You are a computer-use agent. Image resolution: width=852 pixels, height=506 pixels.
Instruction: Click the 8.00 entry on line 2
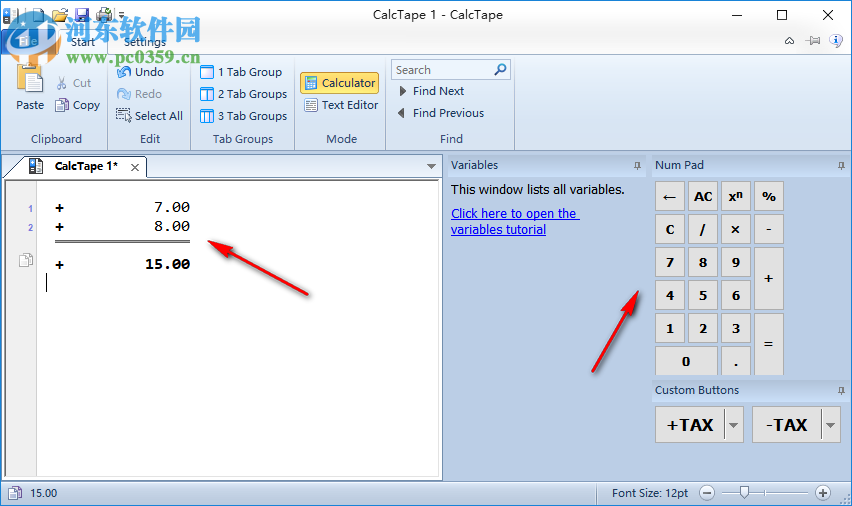click(x=172, y=226)
